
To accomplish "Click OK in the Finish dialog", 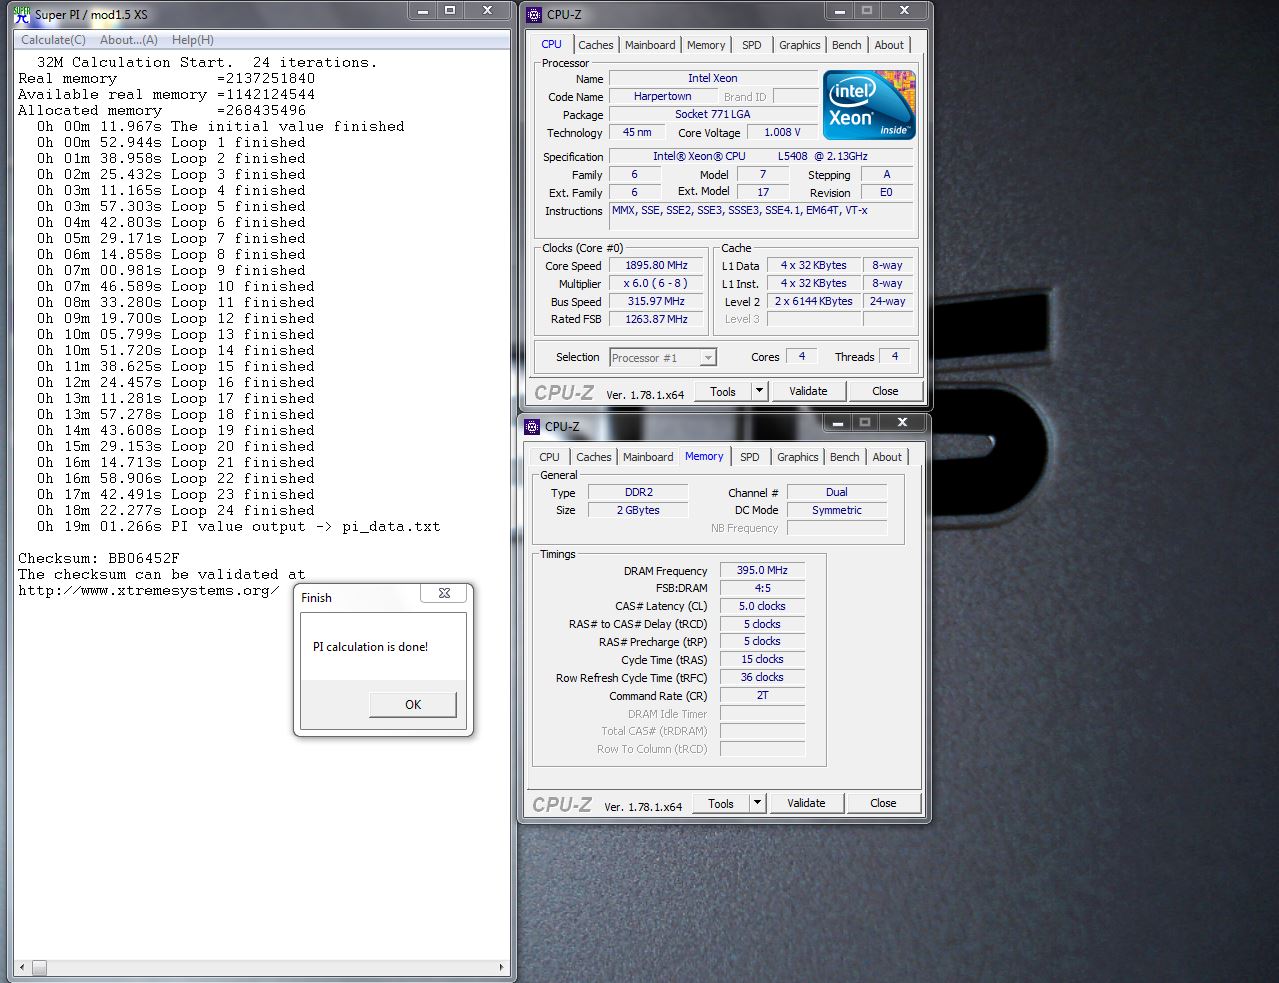I will [x=413, y=704].
